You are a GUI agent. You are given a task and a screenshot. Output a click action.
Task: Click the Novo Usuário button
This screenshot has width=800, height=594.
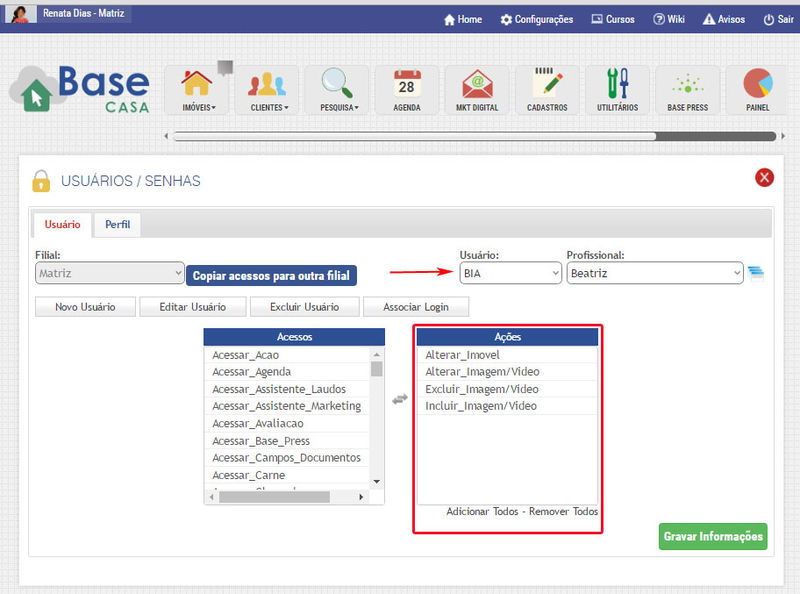[x=84, y=307]
